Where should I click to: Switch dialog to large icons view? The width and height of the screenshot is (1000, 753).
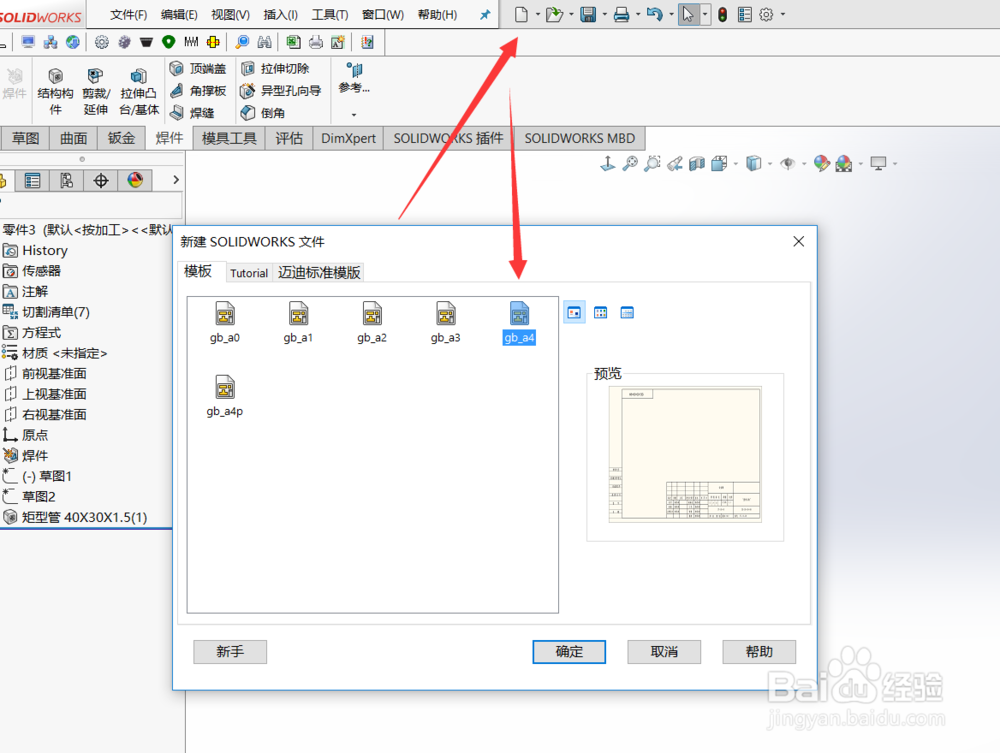pyautogui.click(x=574, y=312)
